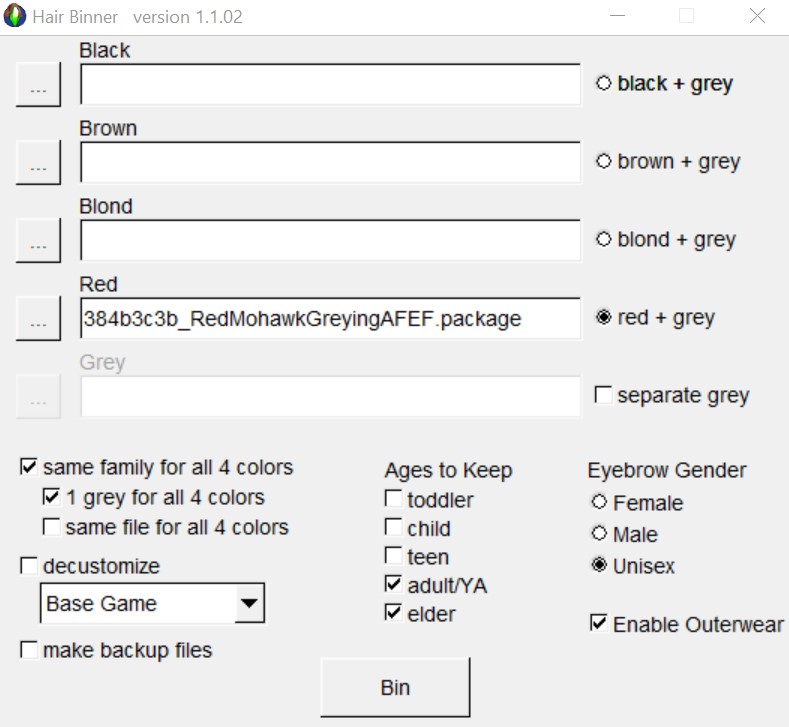
Task: Check the decustomize option
Action: [28, 566]
